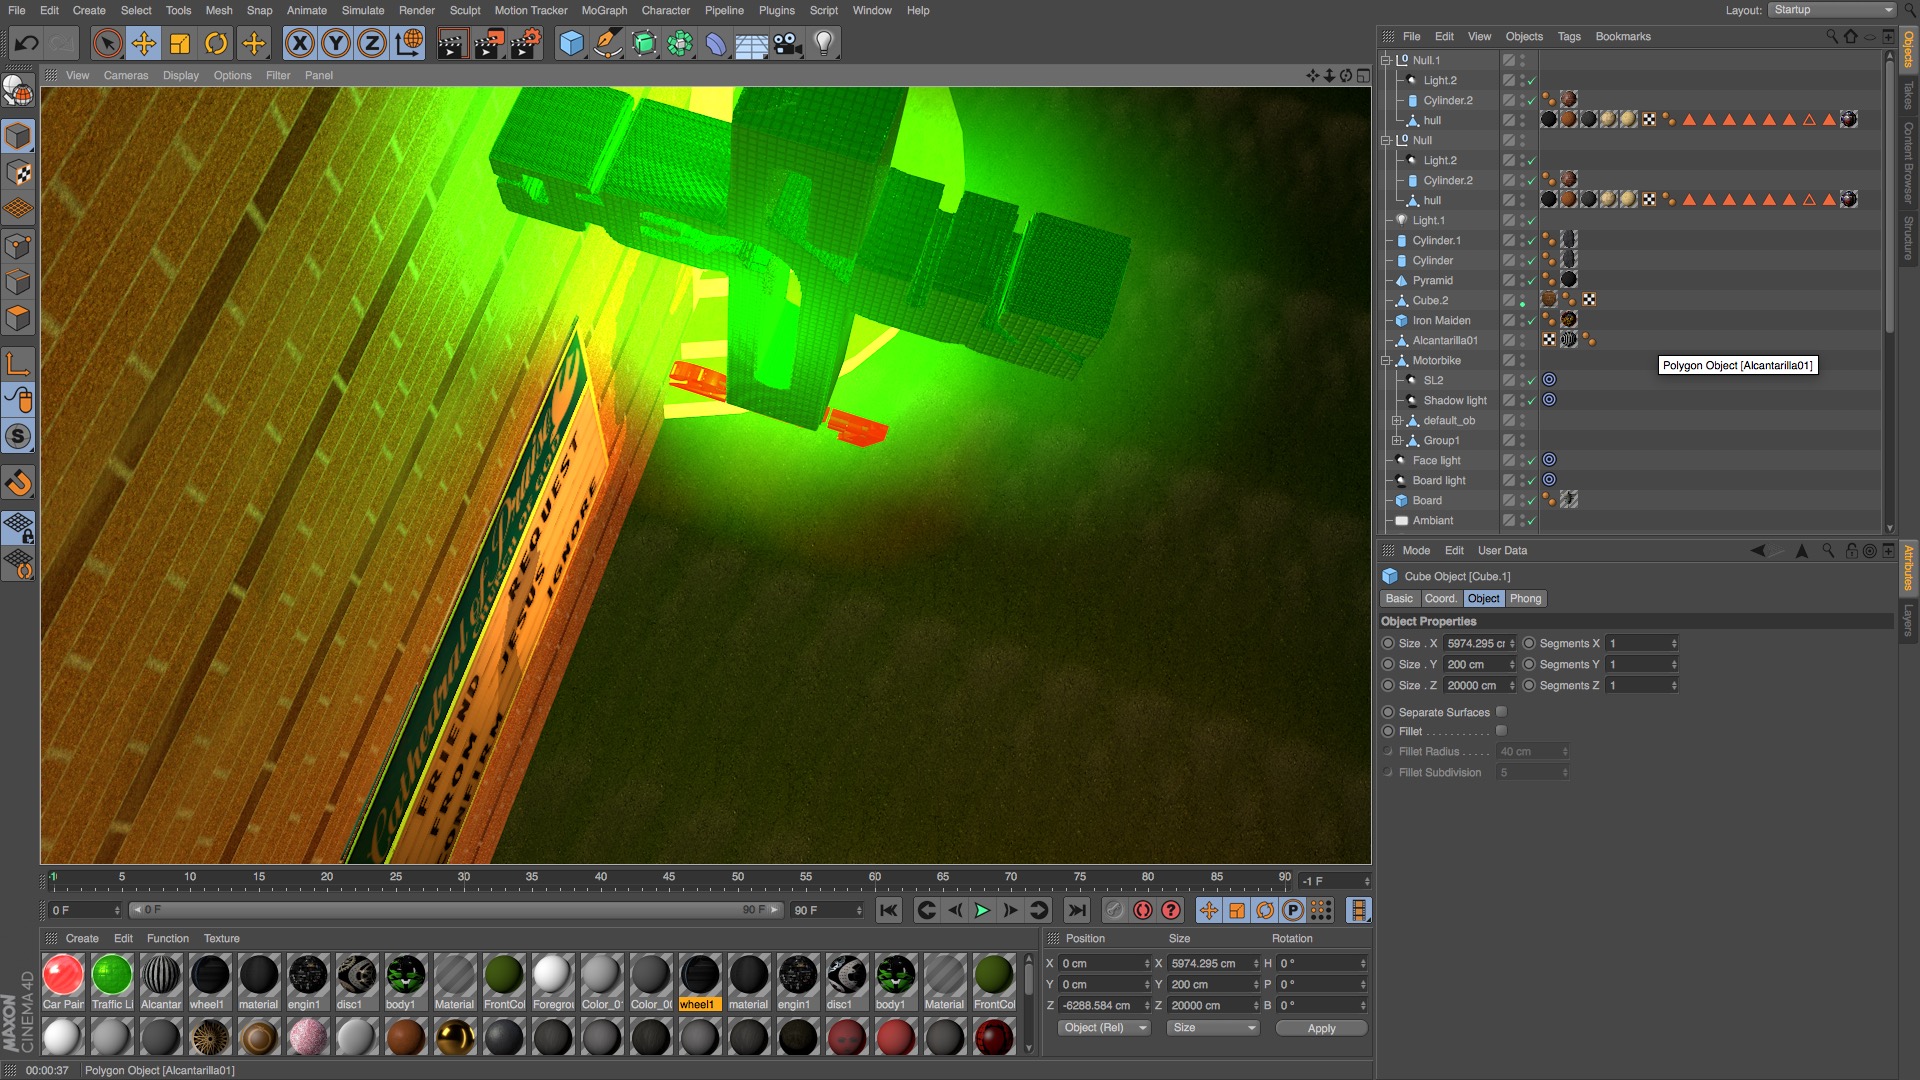Screen dimensions: 1920x1080
Task: Click the Size Y 200 cm field
Action: [1474, 665]
